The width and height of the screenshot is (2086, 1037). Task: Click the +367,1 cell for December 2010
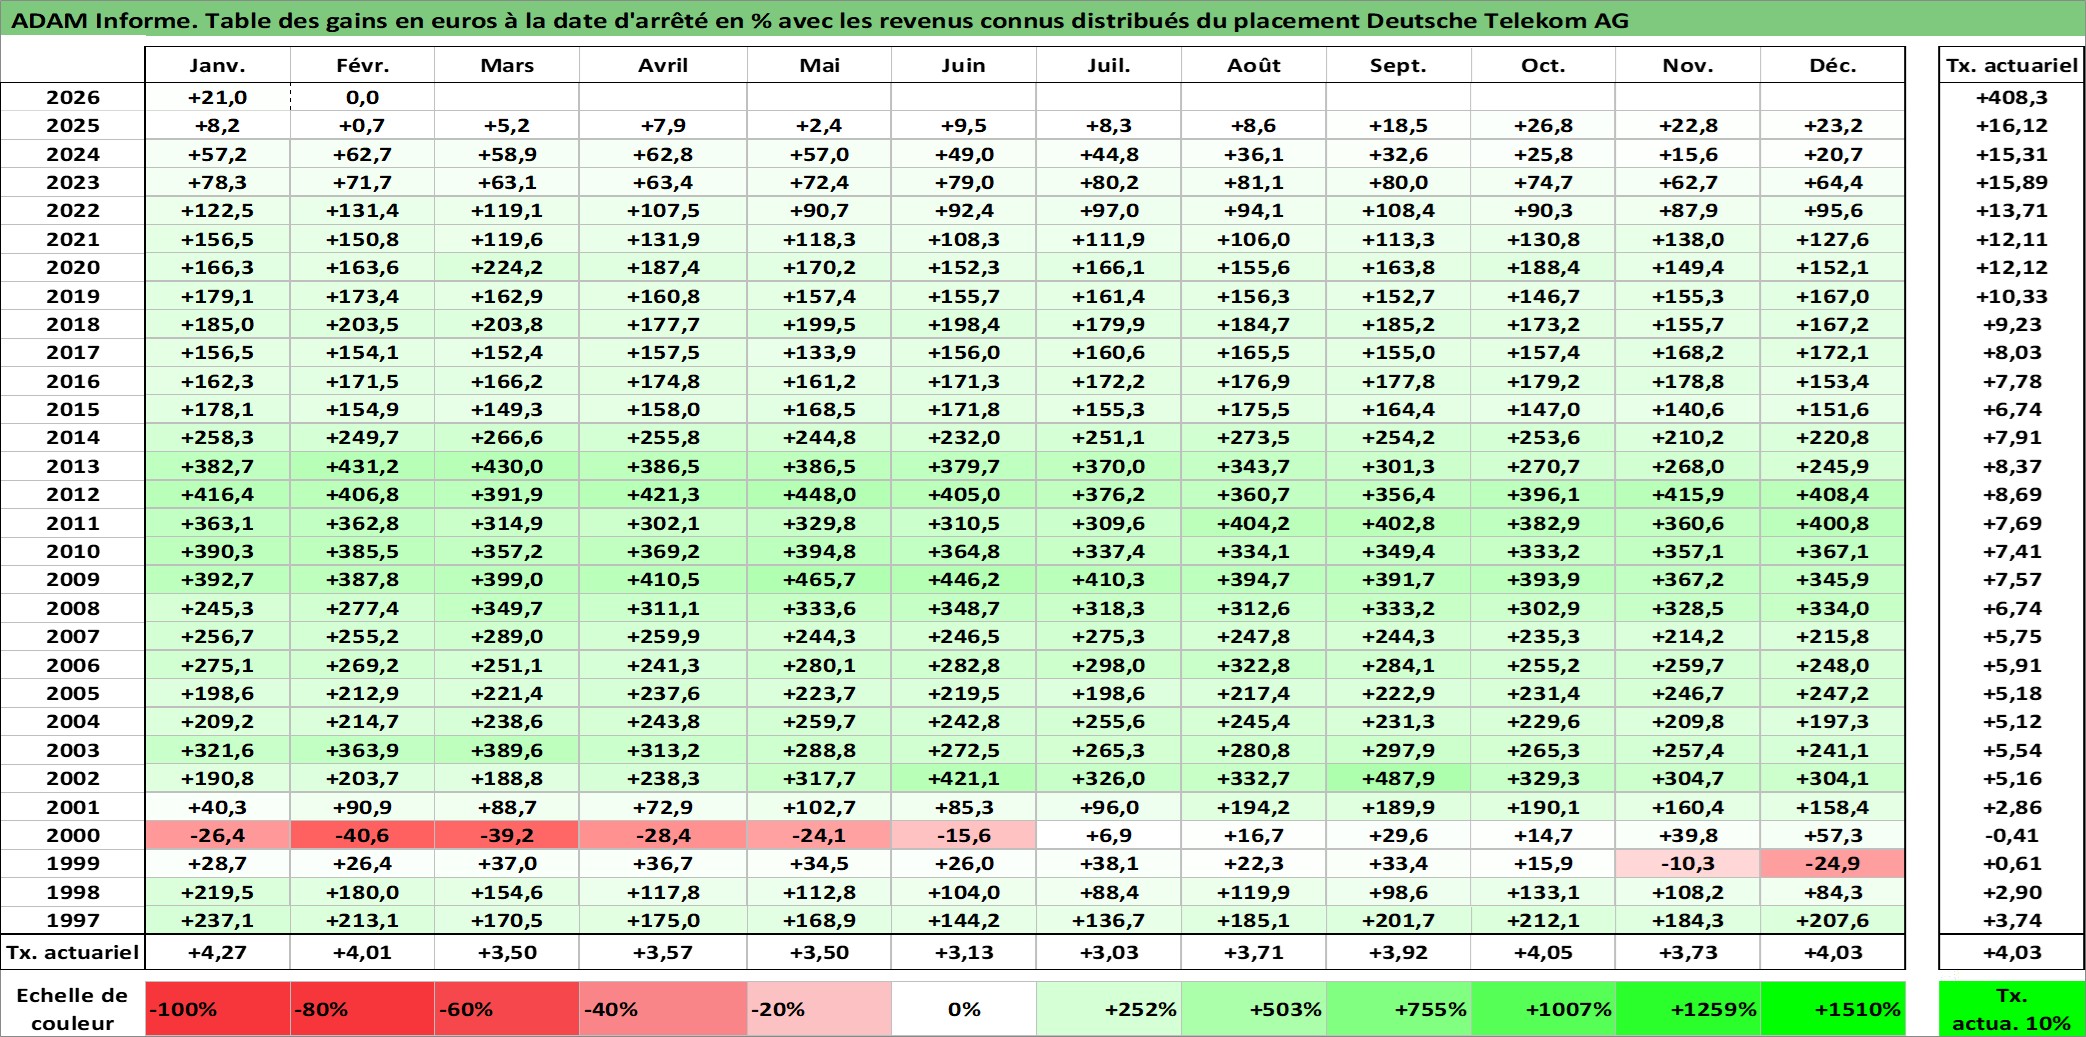point(1833,551)
